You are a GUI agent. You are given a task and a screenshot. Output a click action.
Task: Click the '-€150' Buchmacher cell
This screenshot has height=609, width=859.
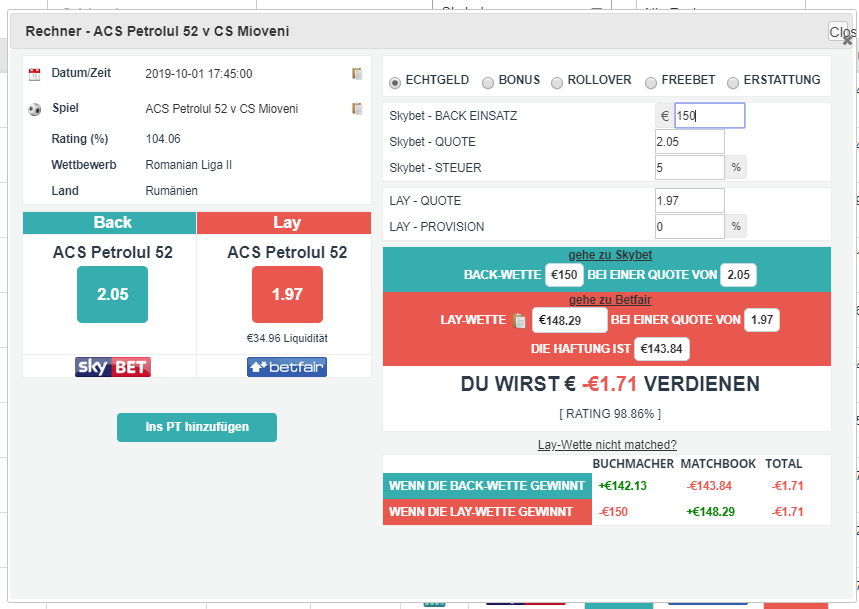(x=613, y=512)
